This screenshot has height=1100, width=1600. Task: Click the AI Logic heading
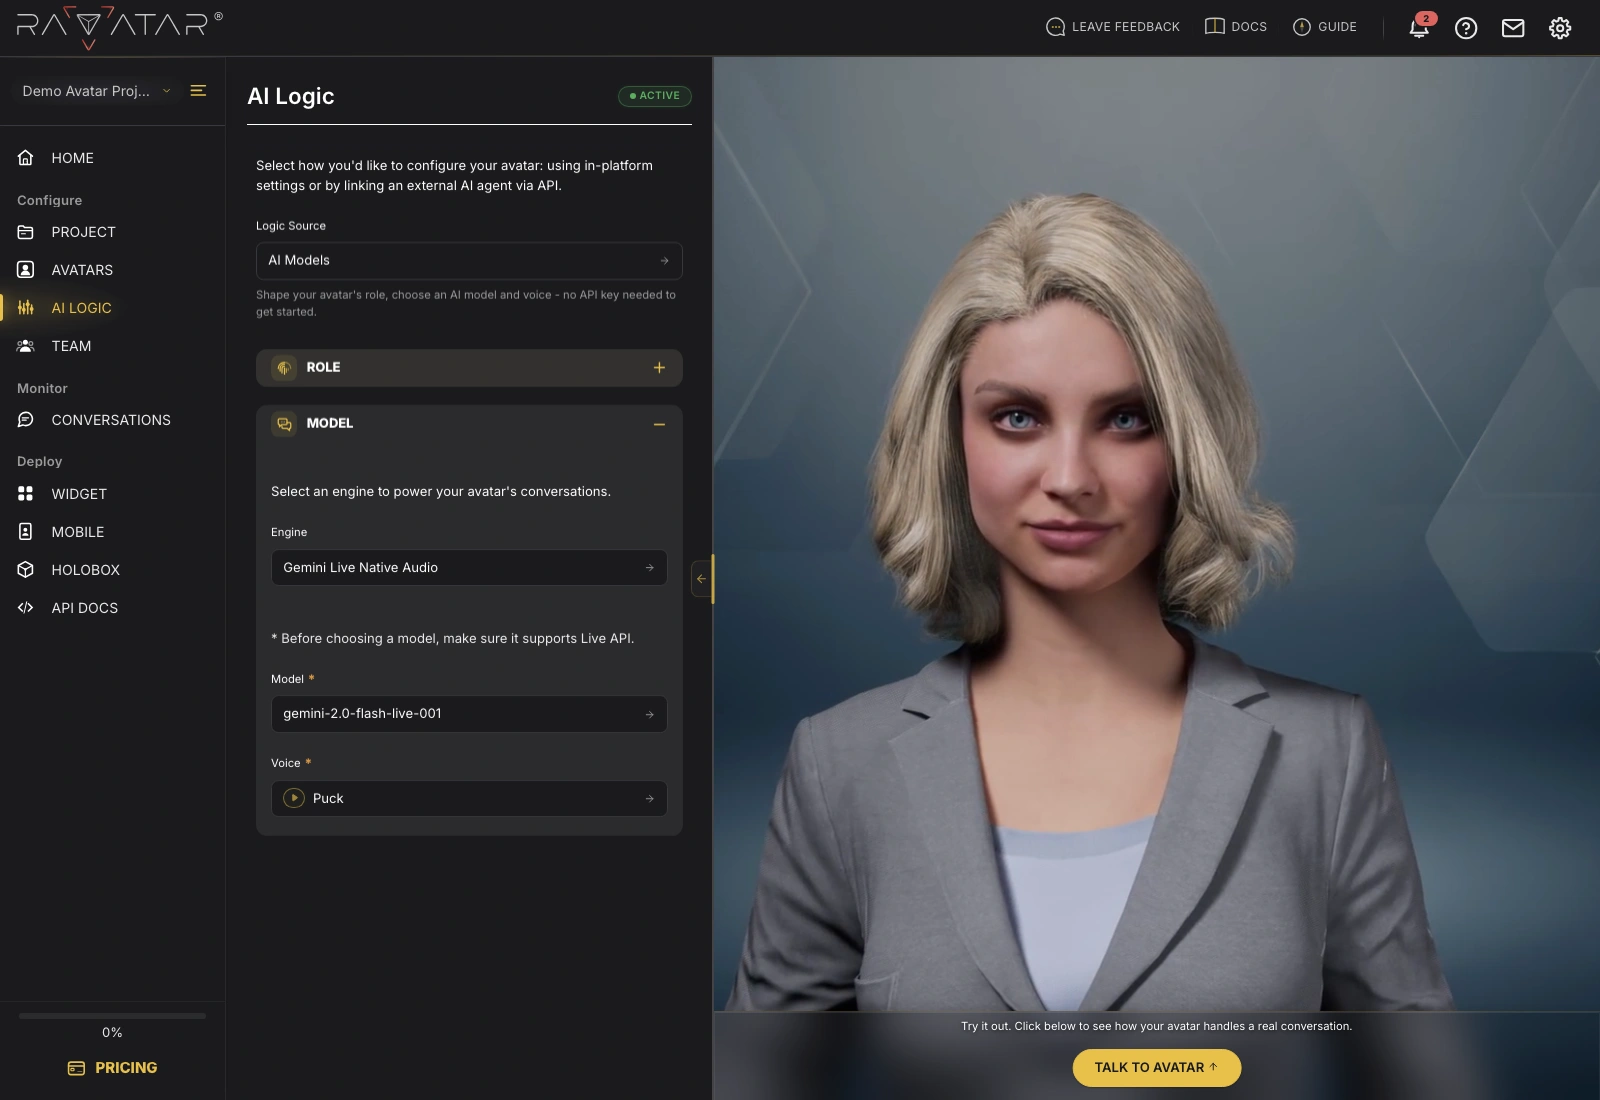pyautogui.click(x=291, y=96)
